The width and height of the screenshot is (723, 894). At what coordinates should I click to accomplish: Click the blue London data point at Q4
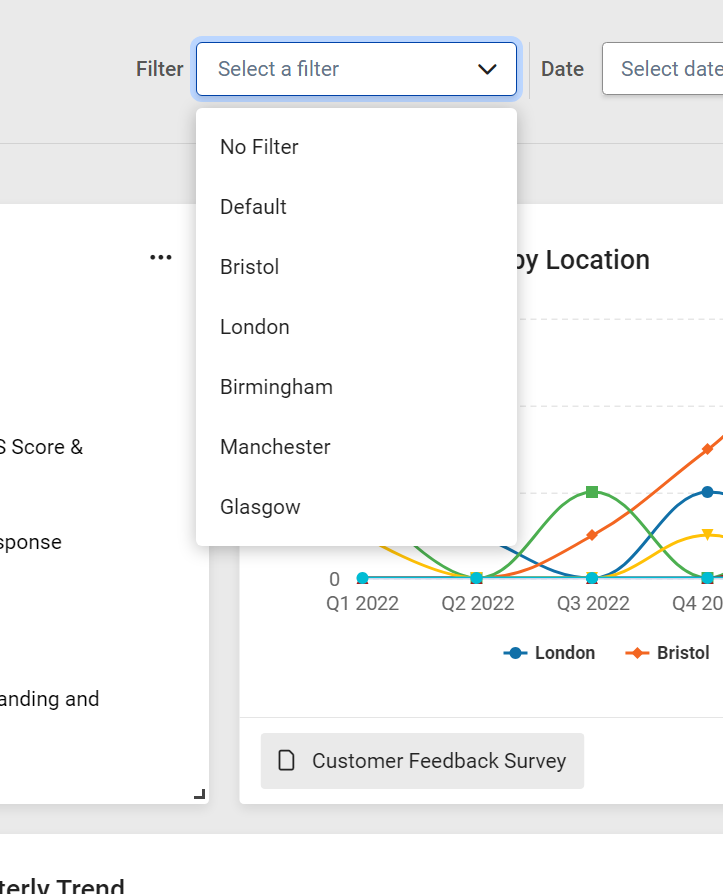[707, 492]
